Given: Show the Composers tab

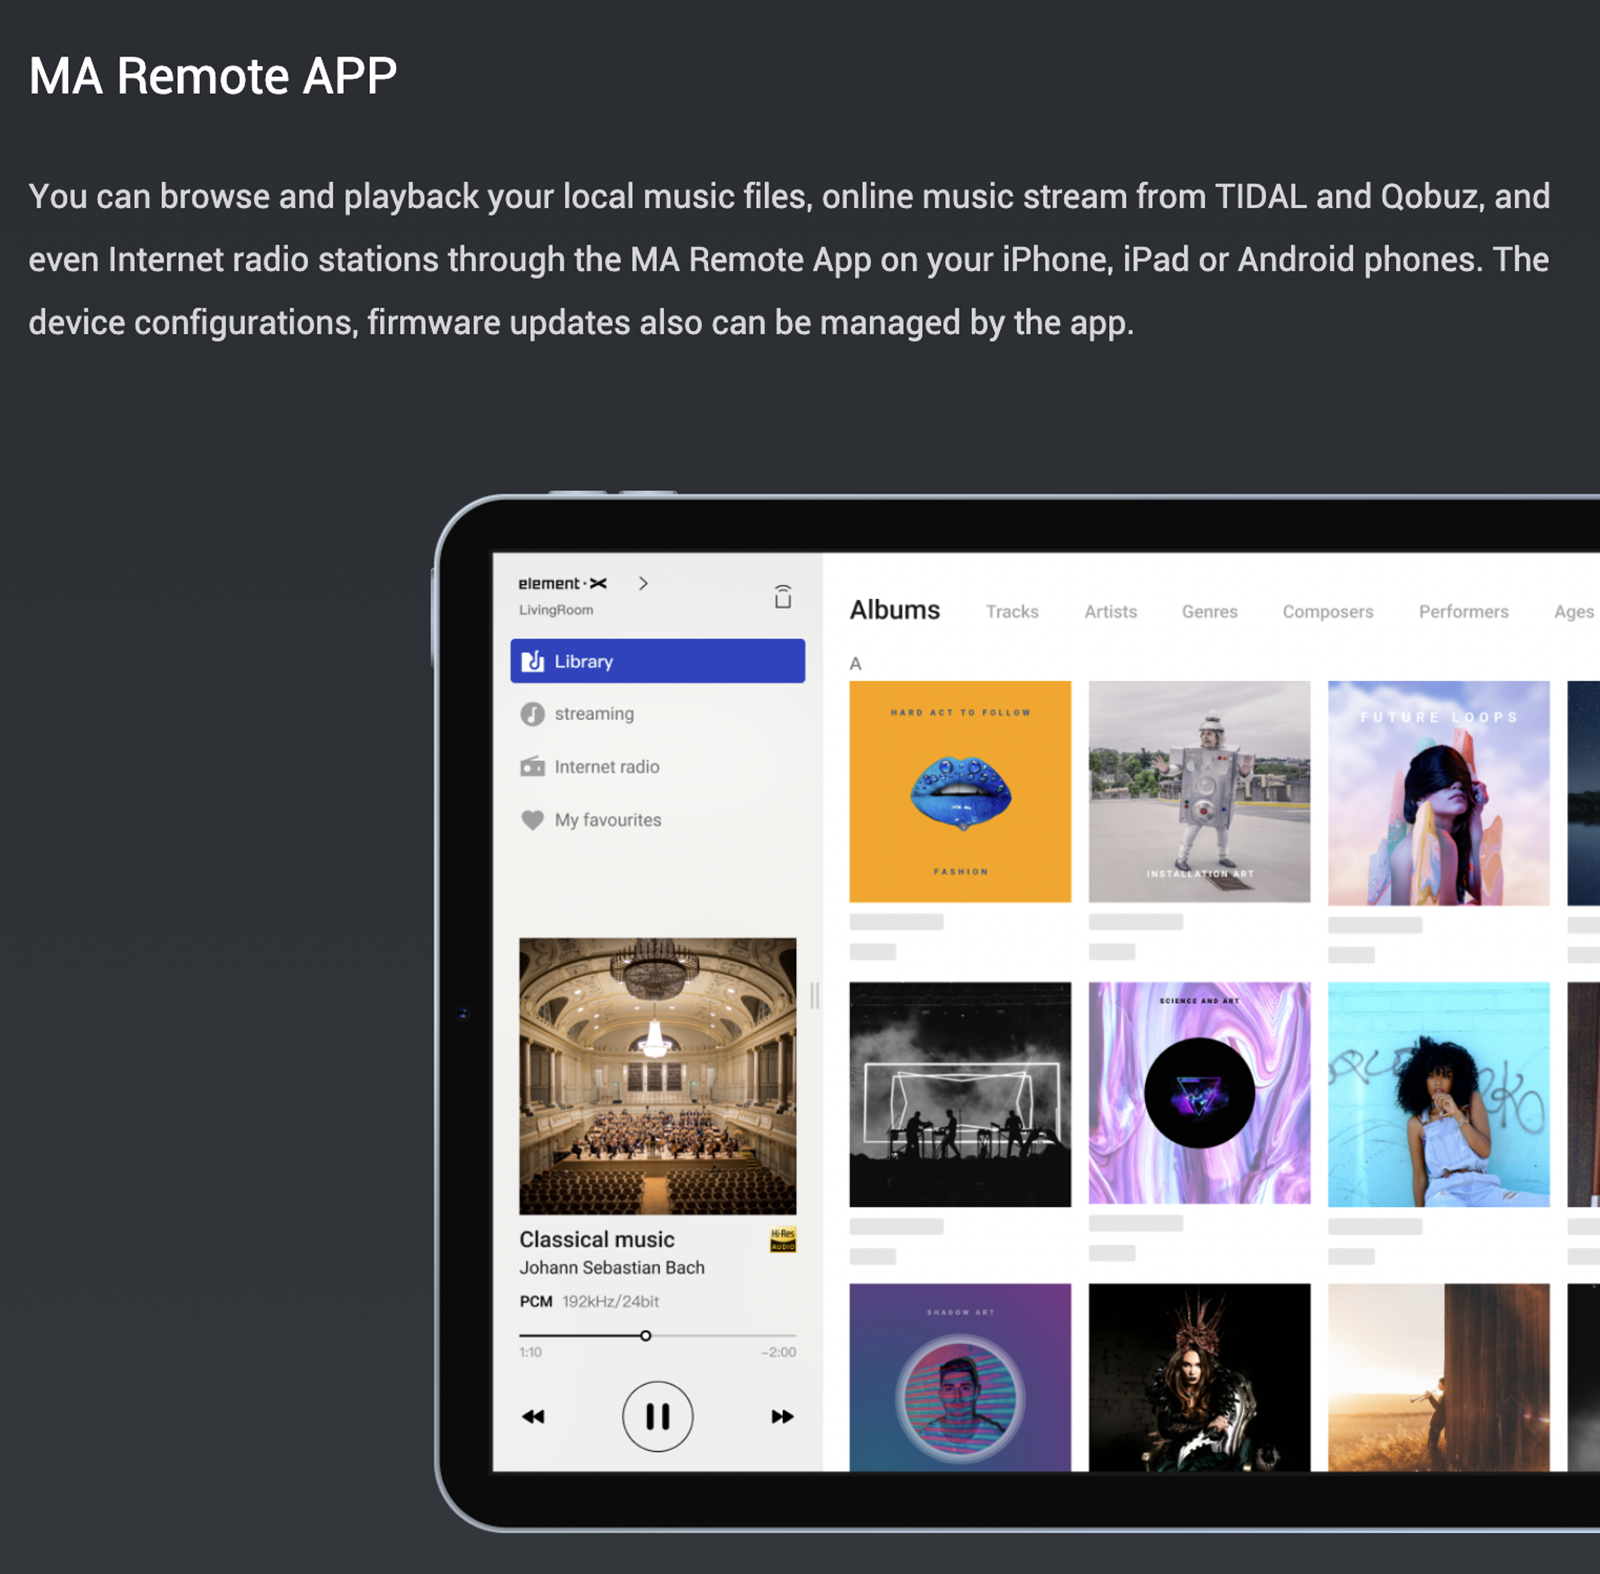Looking at the screenshot, I should point(1327,612).
